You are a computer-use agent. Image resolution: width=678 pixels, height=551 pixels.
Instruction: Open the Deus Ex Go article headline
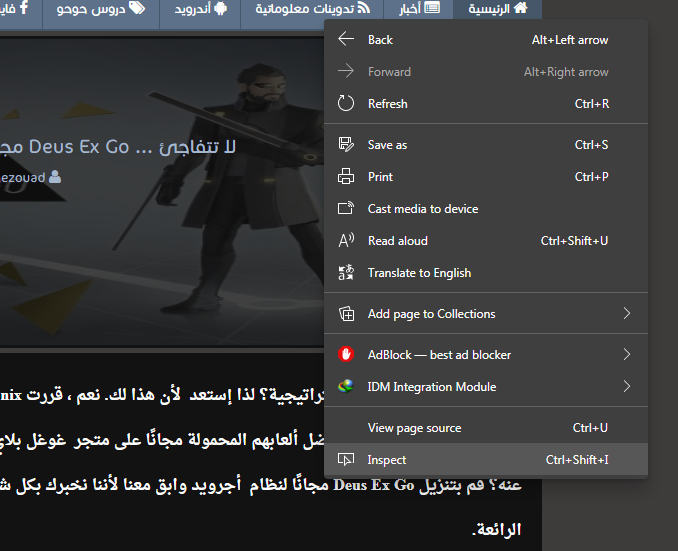(x=118, y=147)
